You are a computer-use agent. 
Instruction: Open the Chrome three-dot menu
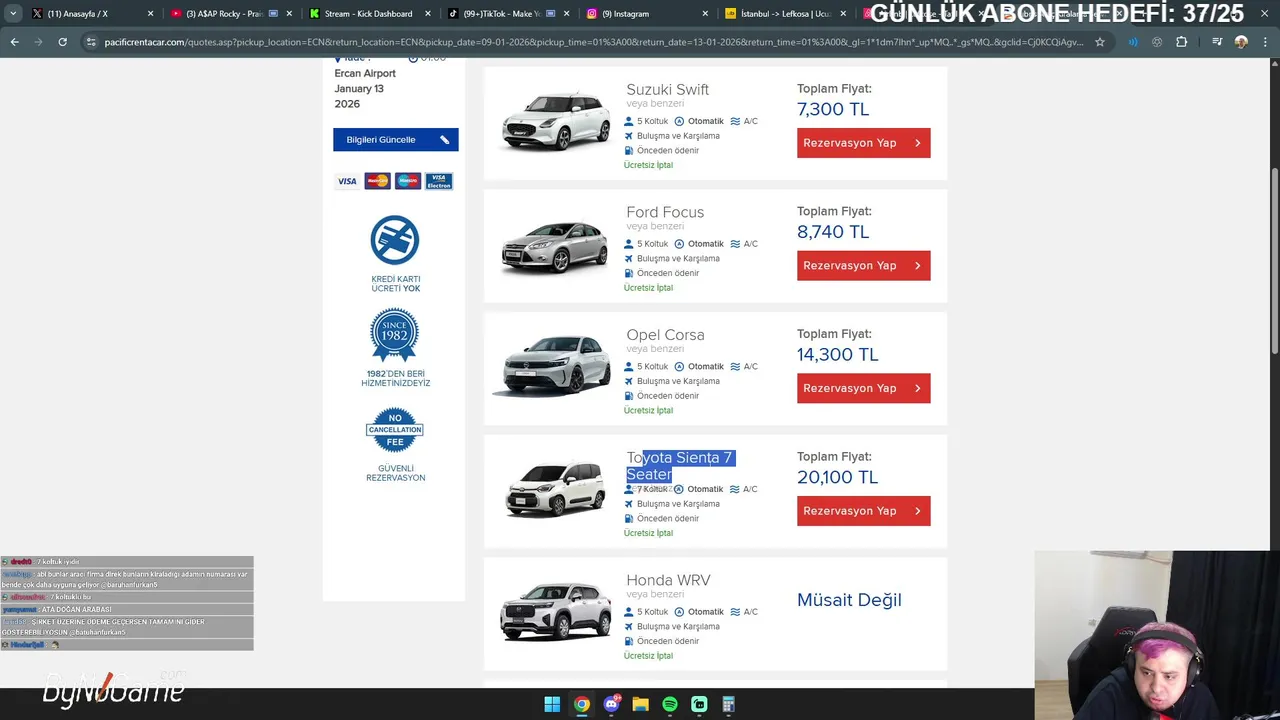[1265, 42]
